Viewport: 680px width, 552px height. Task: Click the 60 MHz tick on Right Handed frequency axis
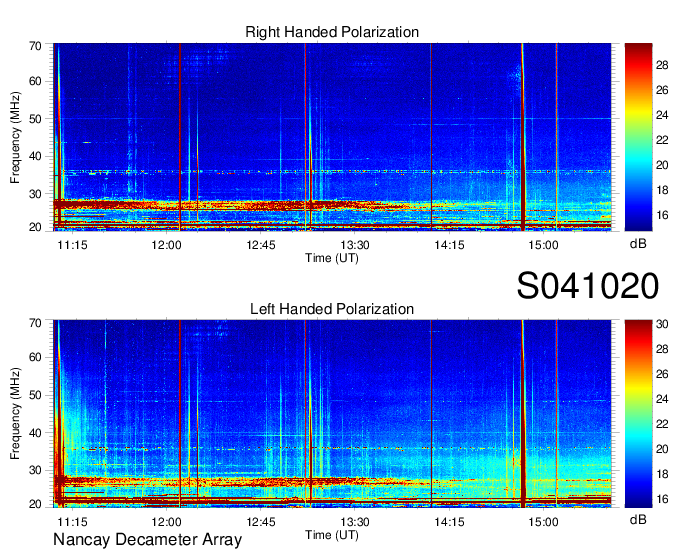[35, 81]
